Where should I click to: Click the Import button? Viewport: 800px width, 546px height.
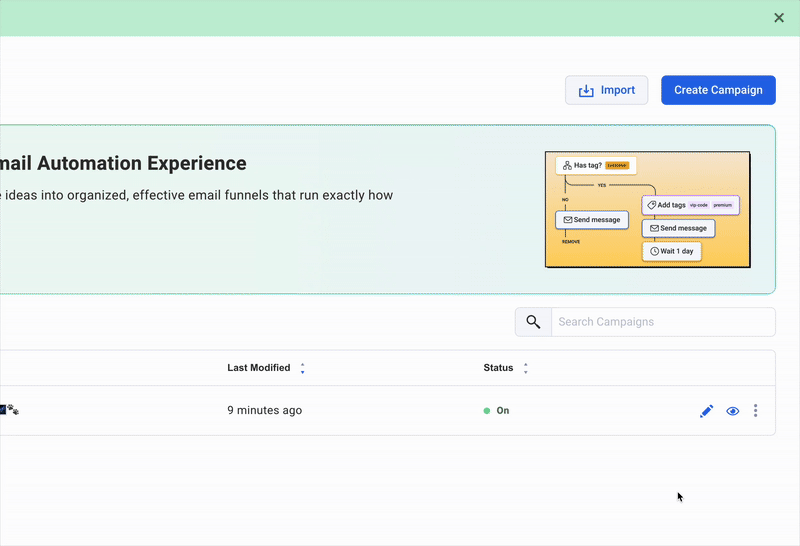606,90
